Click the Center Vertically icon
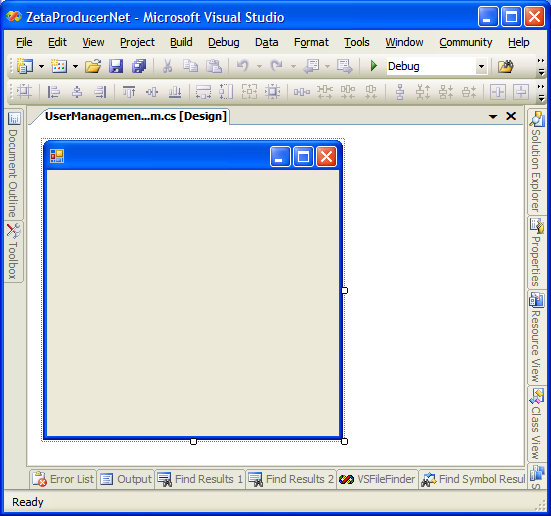This screenshot has width=551, height=516. click(x=521, y=92)
